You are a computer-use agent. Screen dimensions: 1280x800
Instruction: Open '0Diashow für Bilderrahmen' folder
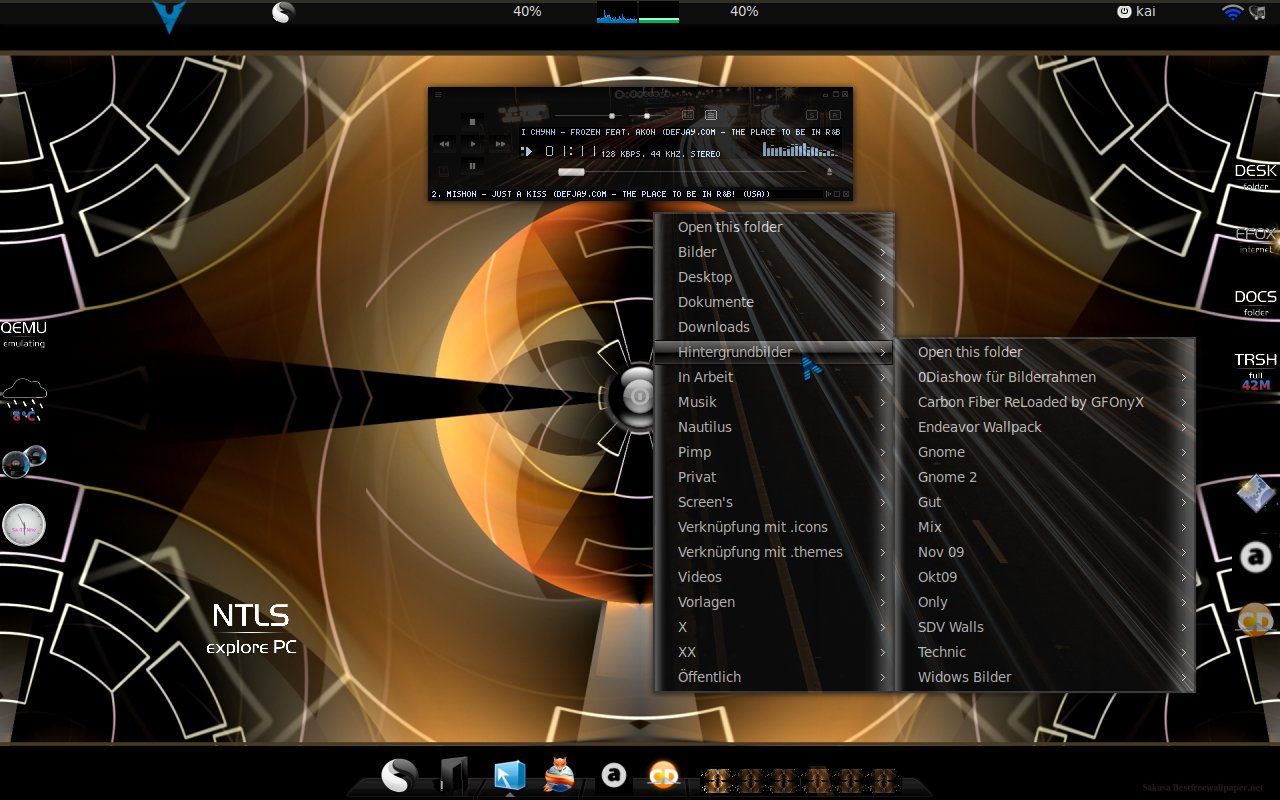[1045, 377]
